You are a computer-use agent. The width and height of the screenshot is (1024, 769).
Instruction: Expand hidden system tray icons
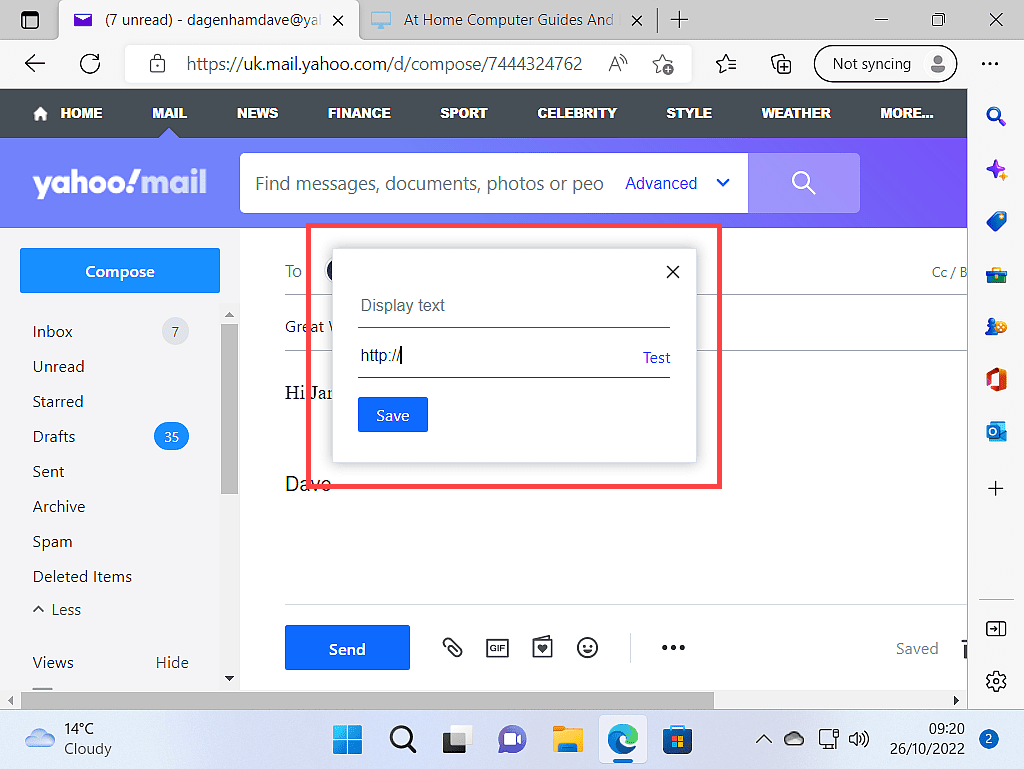pyautogui.click(x=763, y=738)
